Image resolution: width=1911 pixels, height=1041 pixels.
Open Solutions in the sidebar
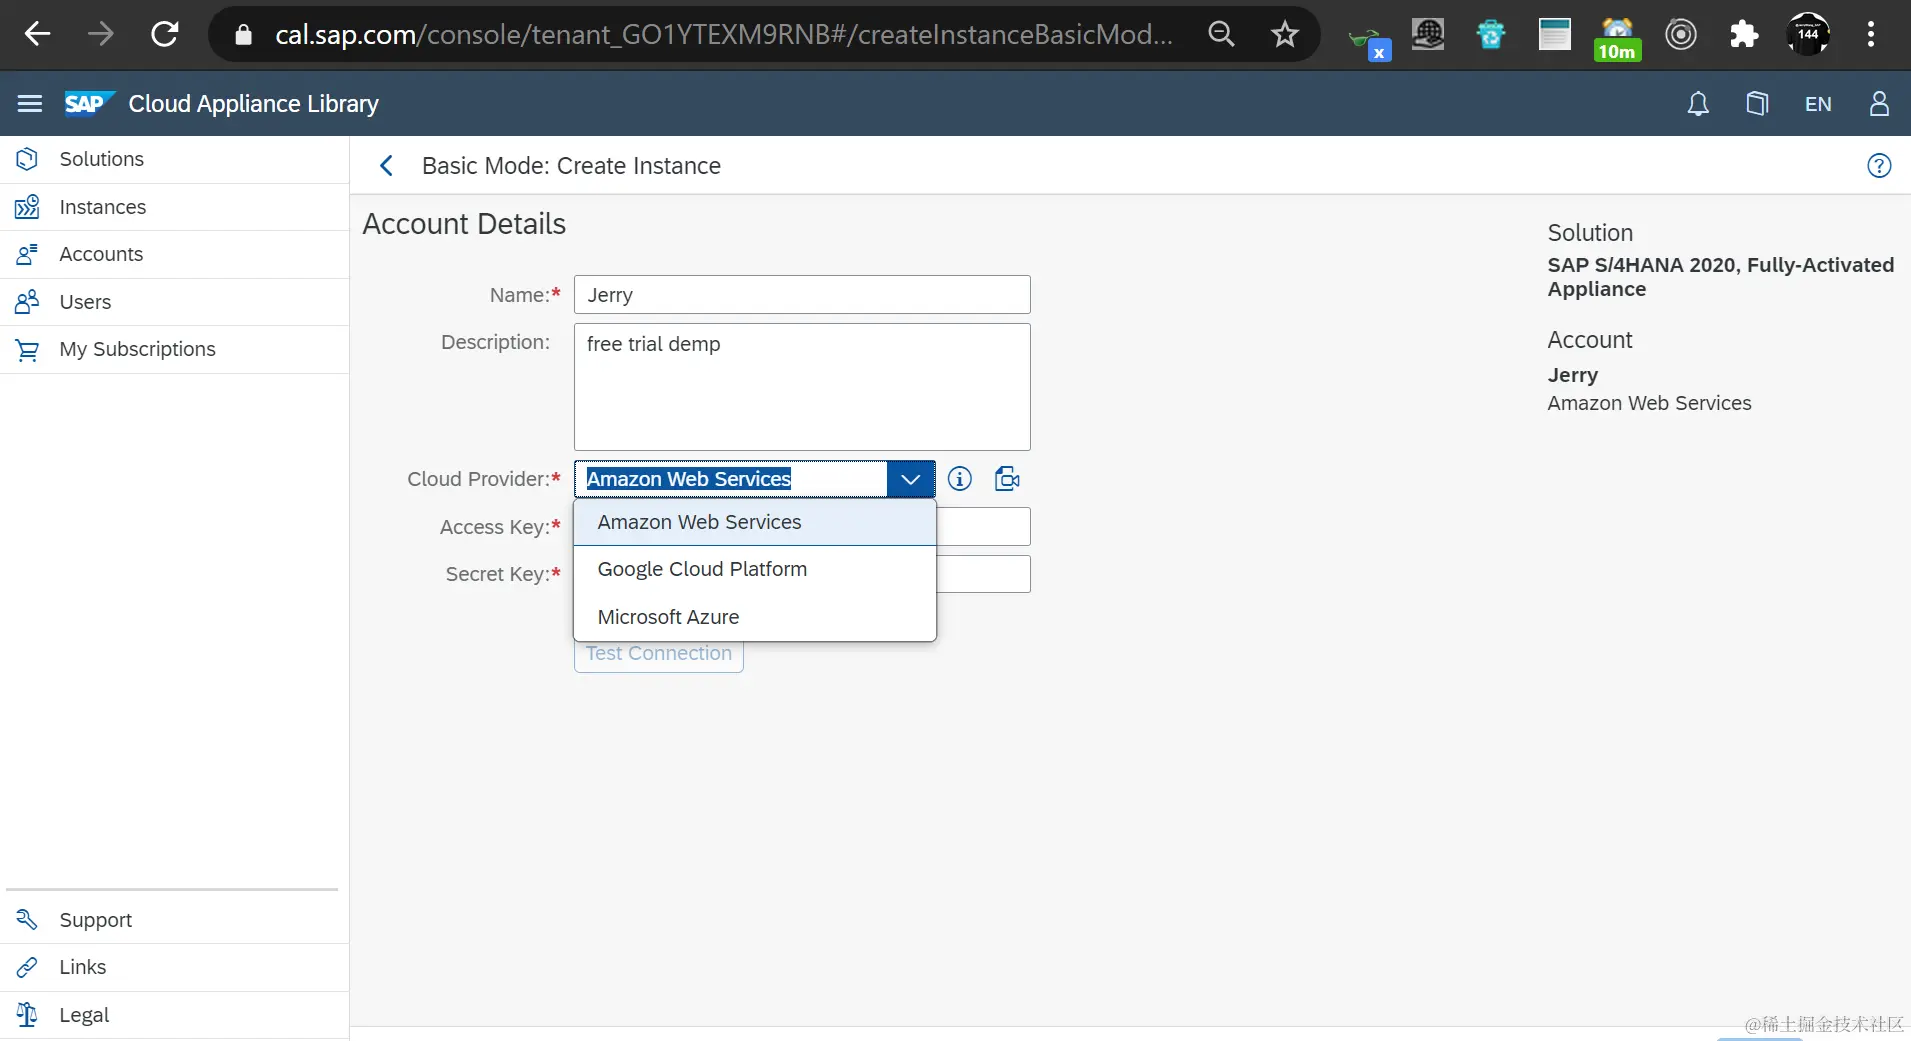click(x=175, y=159)
